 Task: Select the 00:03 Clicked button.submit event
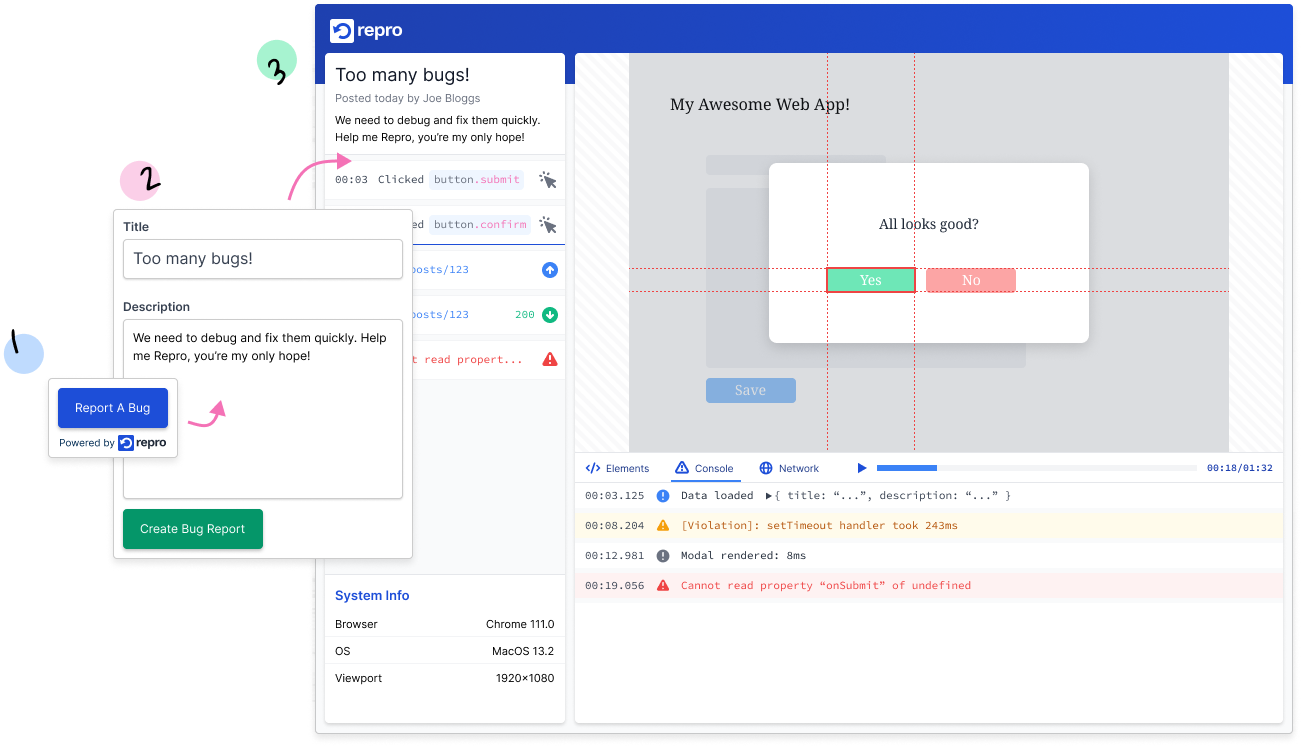tap(445, 180)
